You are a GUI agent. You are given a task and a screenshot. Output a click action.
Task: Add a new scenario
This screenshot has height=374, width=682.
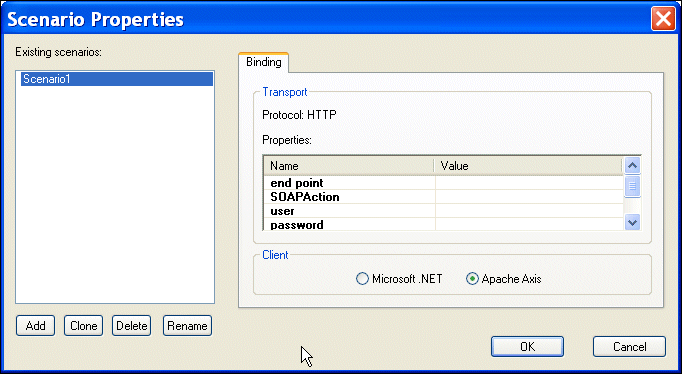[x=36, y=326]
